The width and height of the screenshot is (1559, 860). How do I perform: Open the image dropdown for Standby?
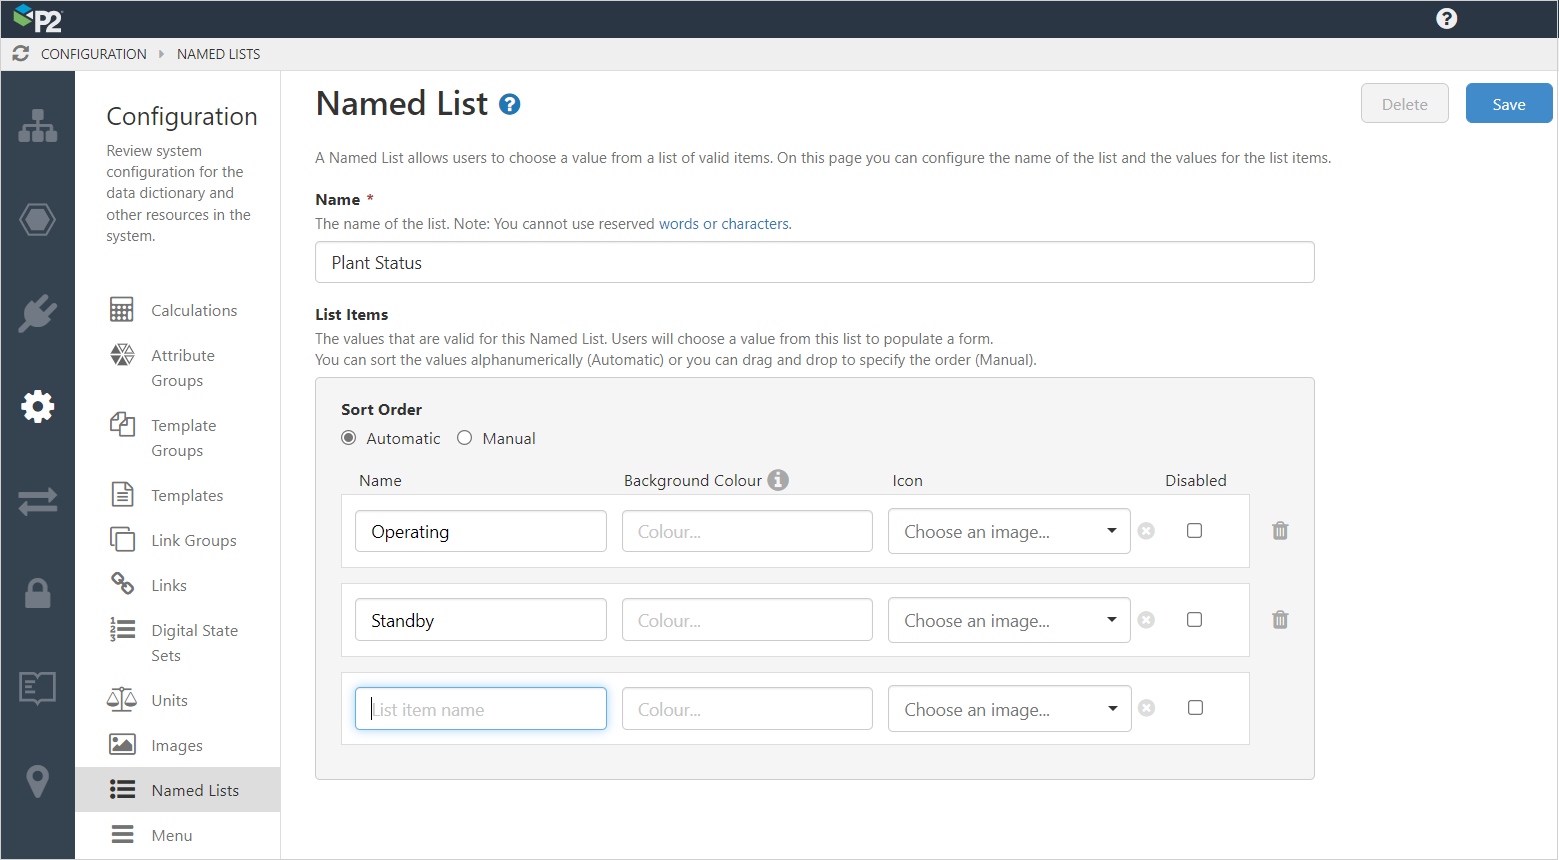(x=1009, y=621)
